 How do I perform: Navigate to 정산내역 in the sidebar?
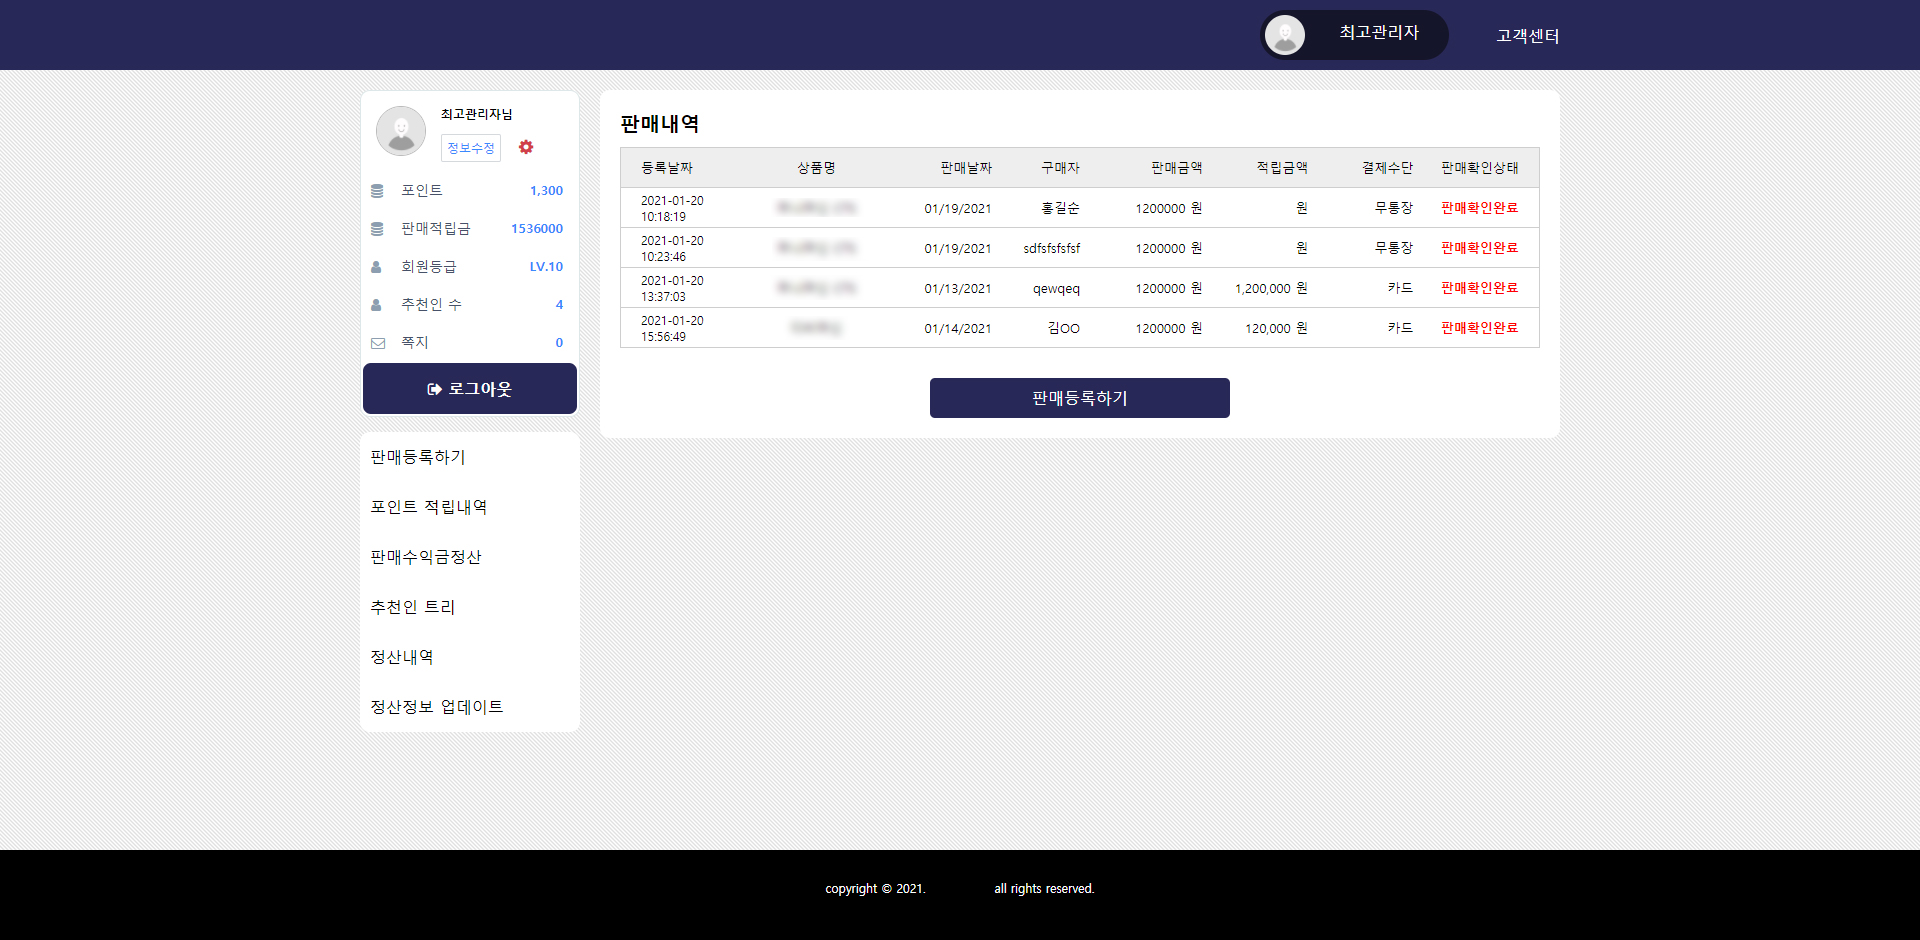tap(402, 657)
